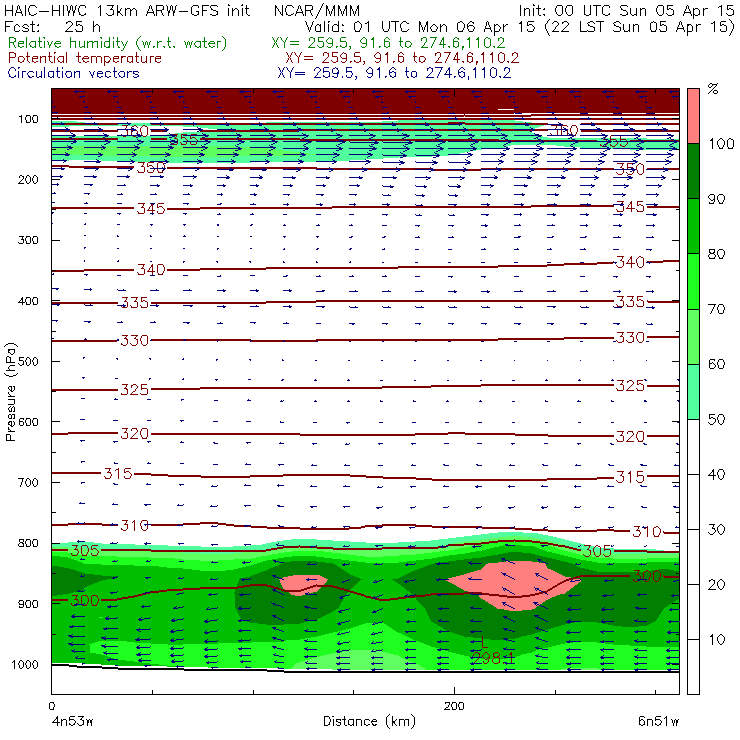The image size is (740, 740).
Task: Click the pressure axis tick label "900"
Action: point(28,604)
